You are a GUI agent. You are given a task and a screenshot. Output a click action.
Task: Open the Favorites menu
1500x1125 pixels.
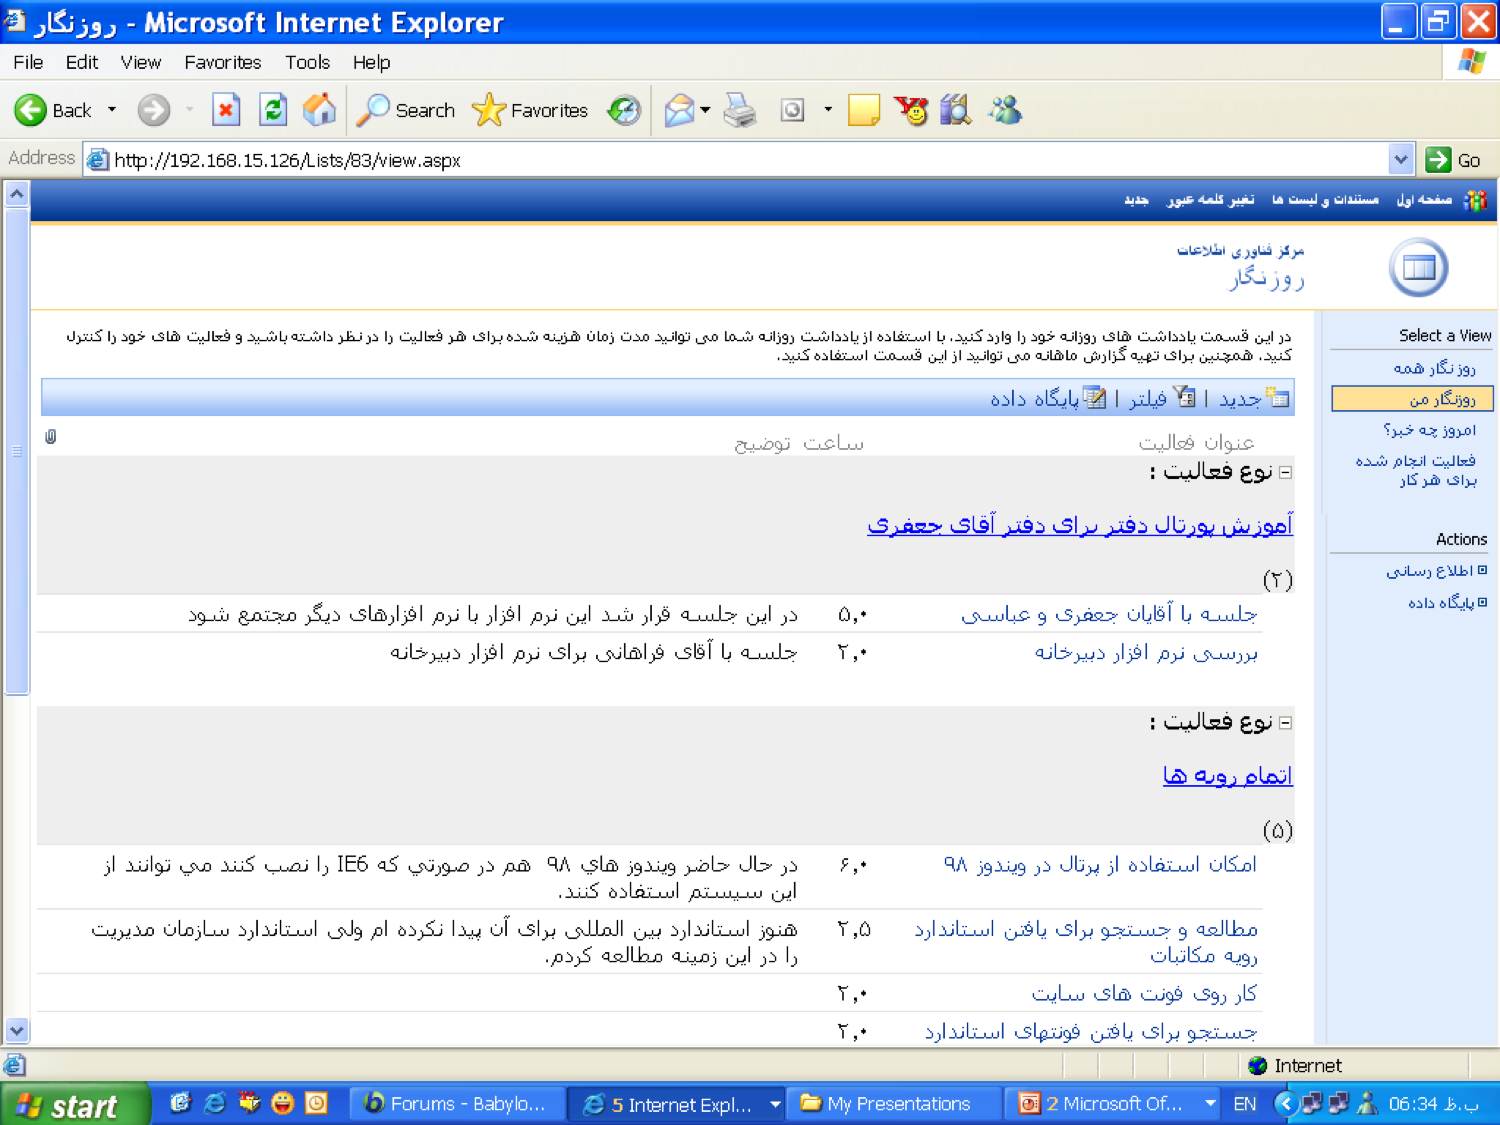tap(222, 62)
